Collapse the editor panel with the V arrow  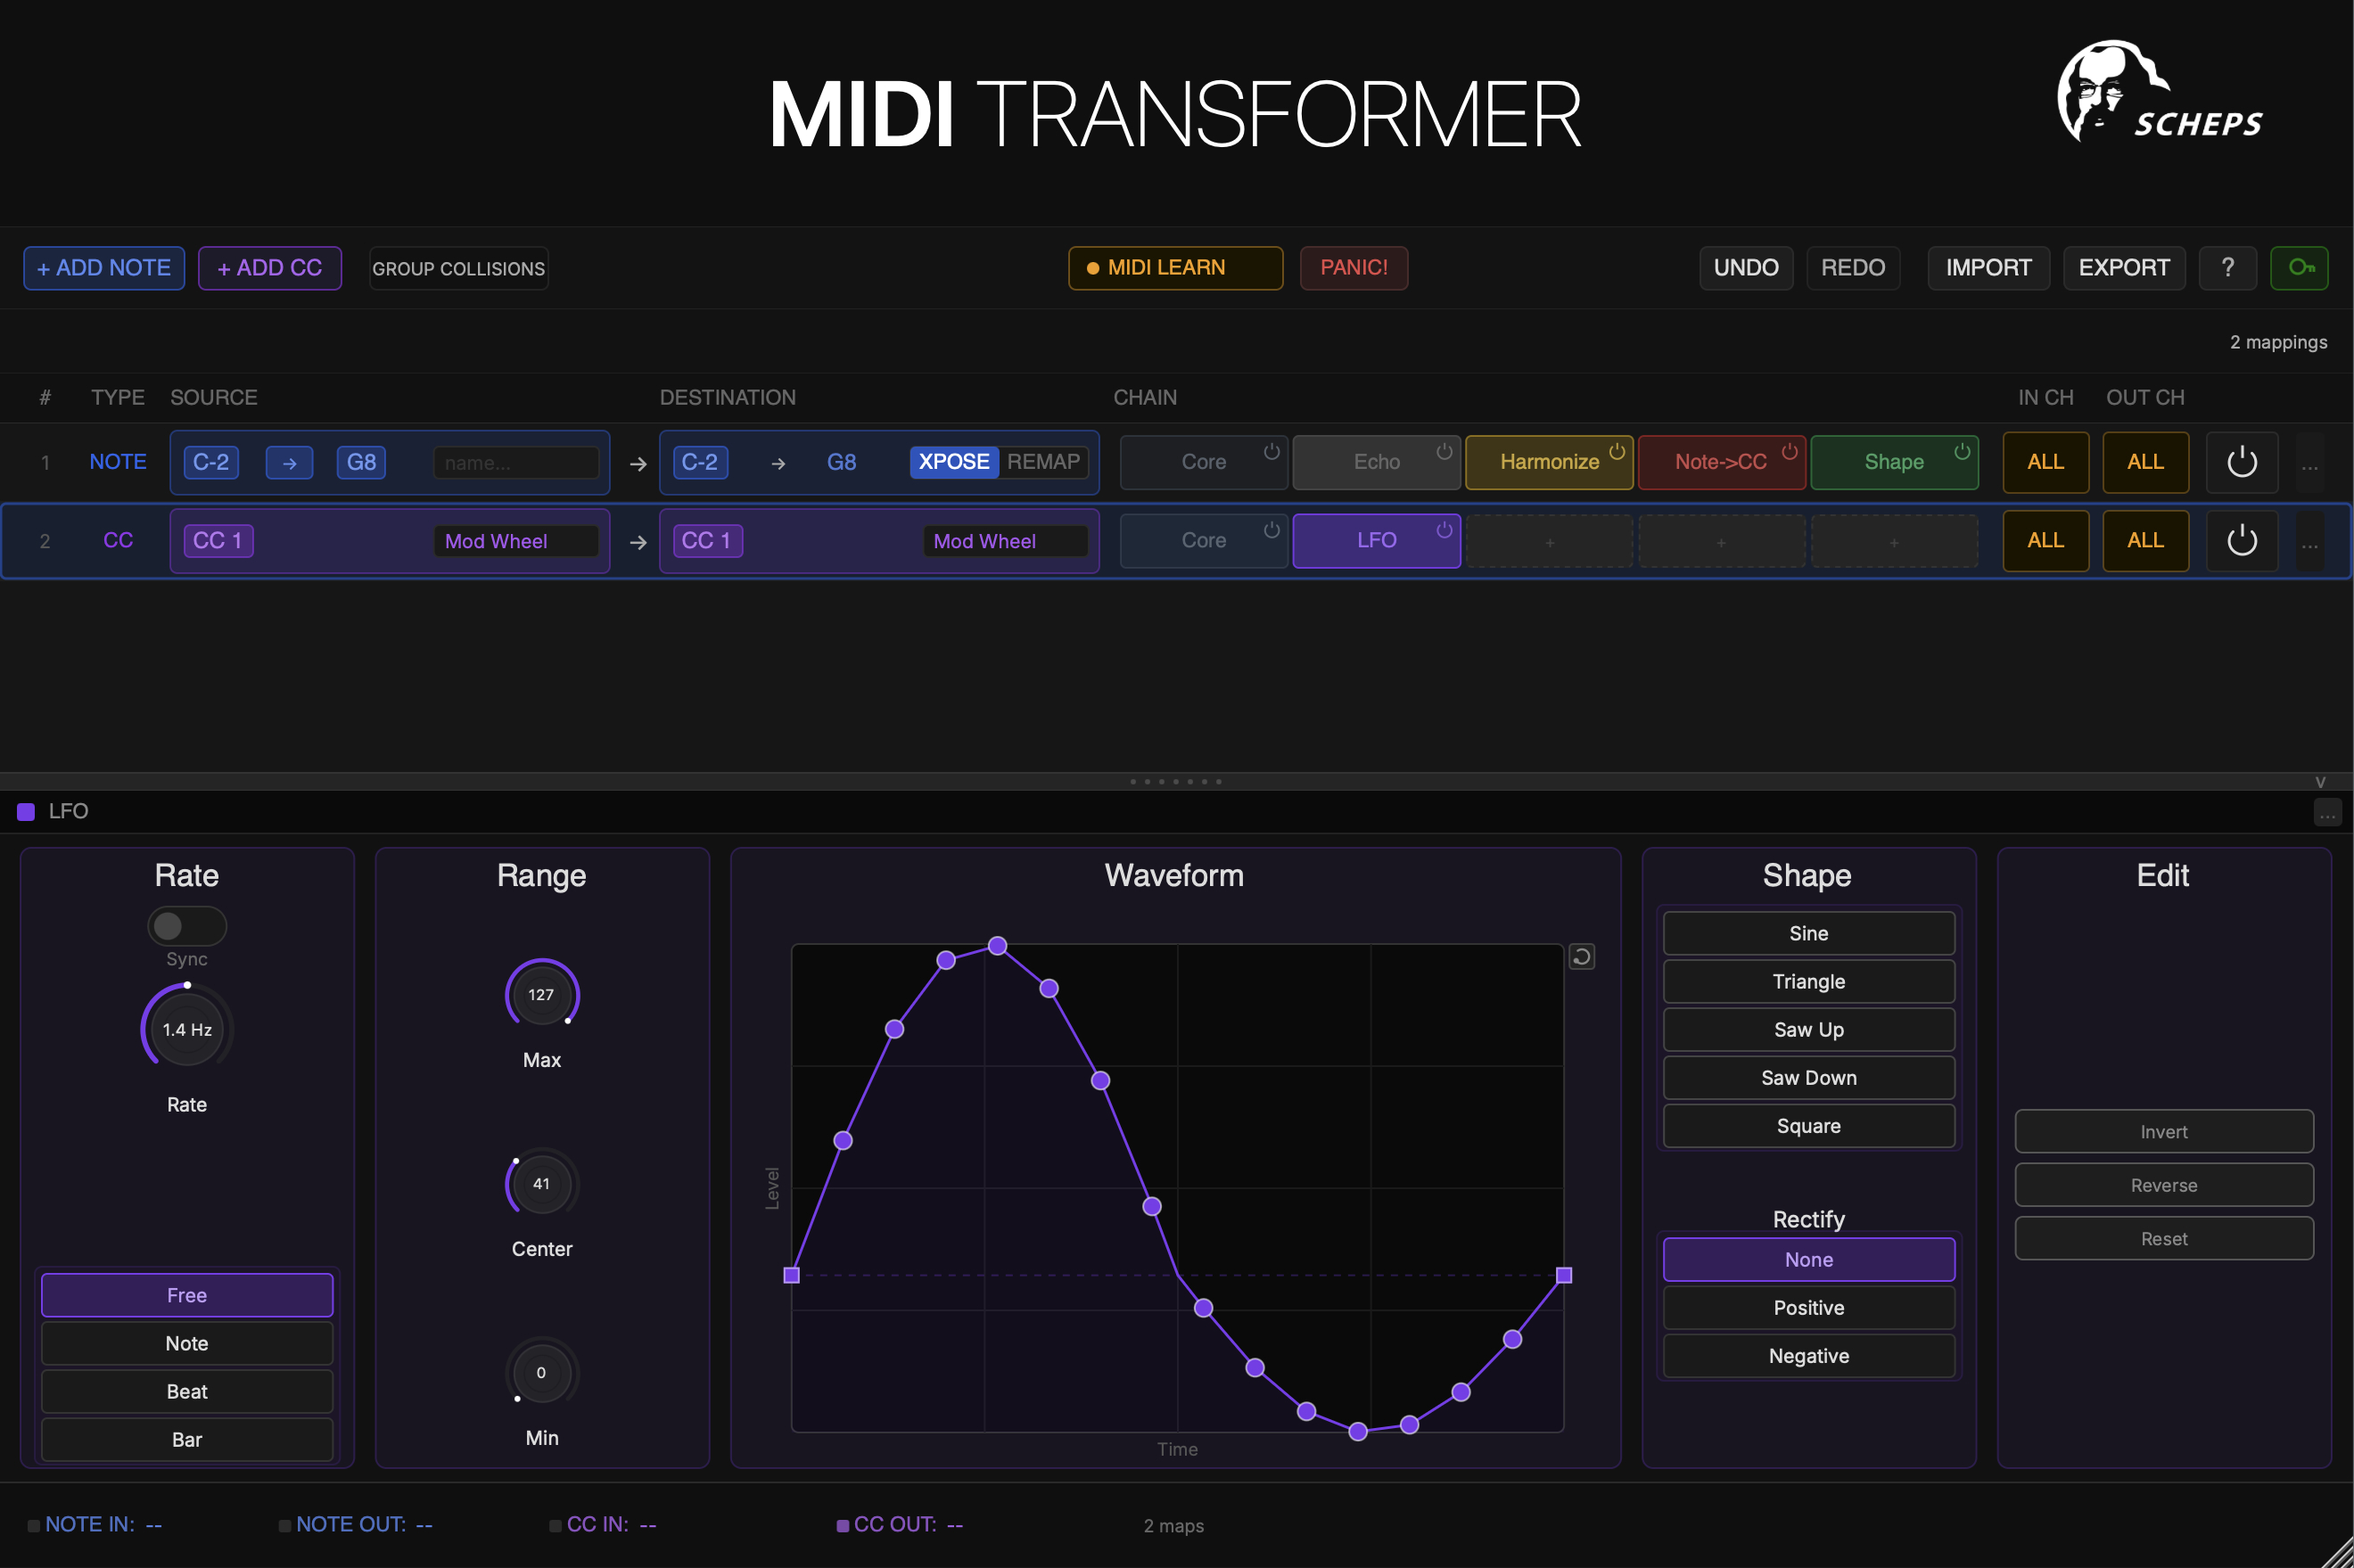point(2320,782)
